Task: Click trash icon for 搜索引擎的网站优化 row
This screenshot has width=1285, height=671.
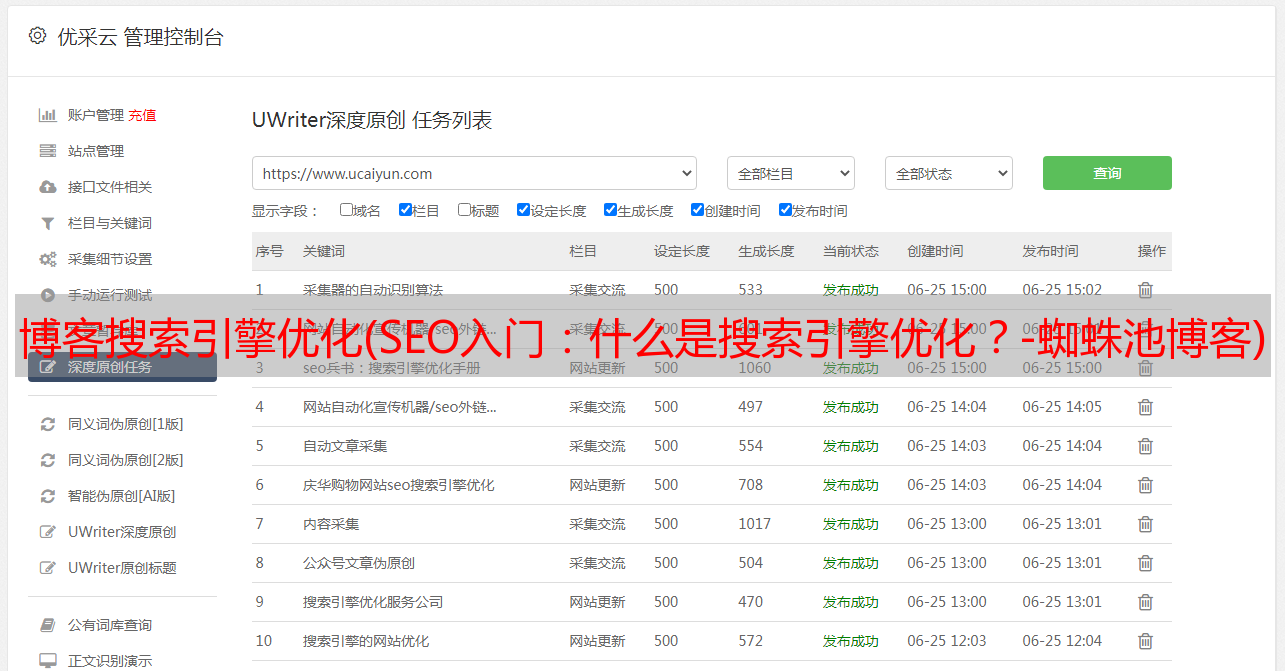Action: tap(1145, 641)
